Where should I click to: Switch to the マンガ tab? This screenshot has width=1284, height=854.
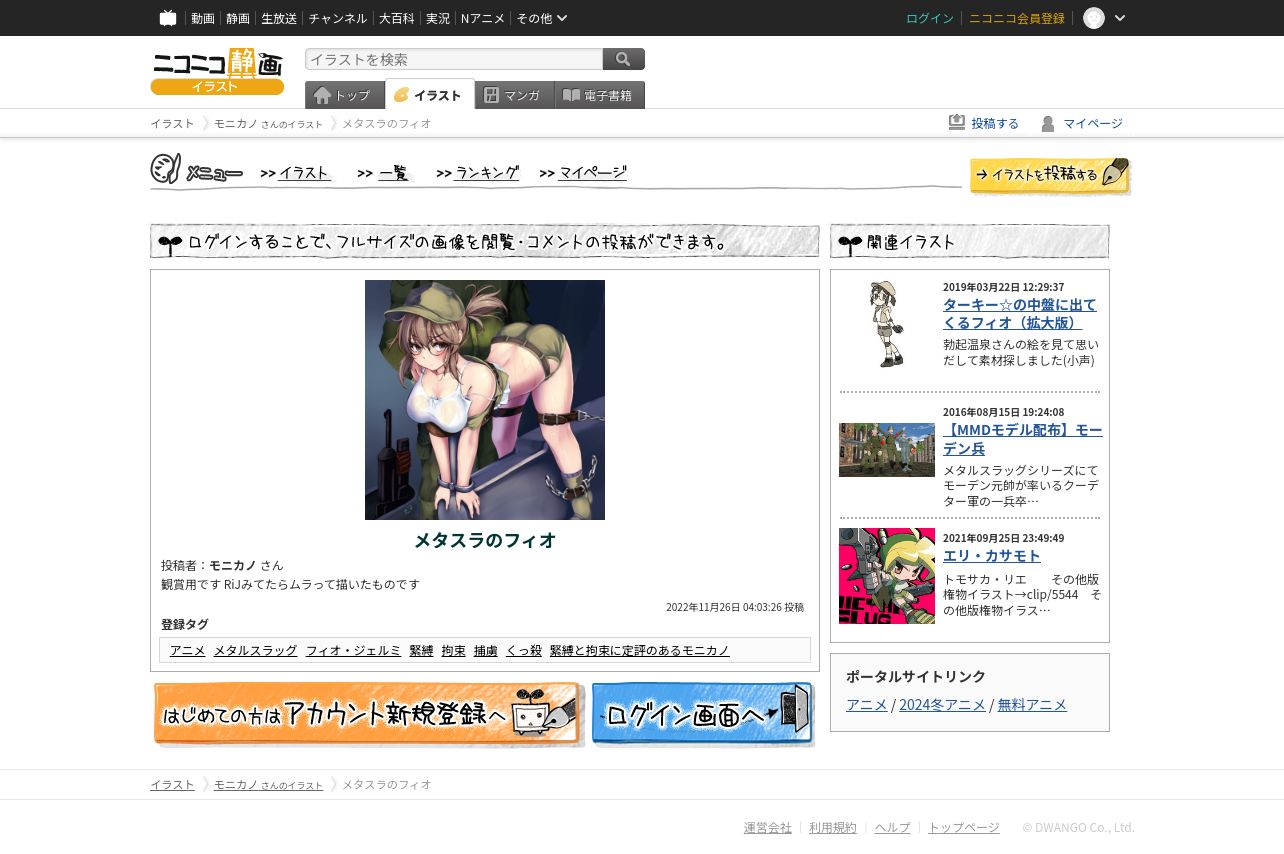(x=515, y=95)
